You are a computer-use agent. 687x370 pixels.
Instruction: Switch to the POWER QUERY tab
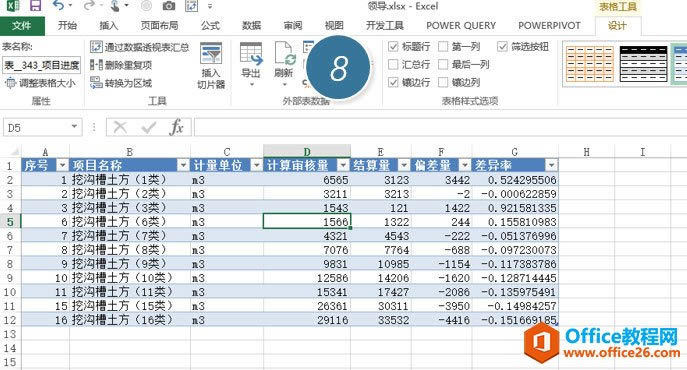(x=461, y=26)
